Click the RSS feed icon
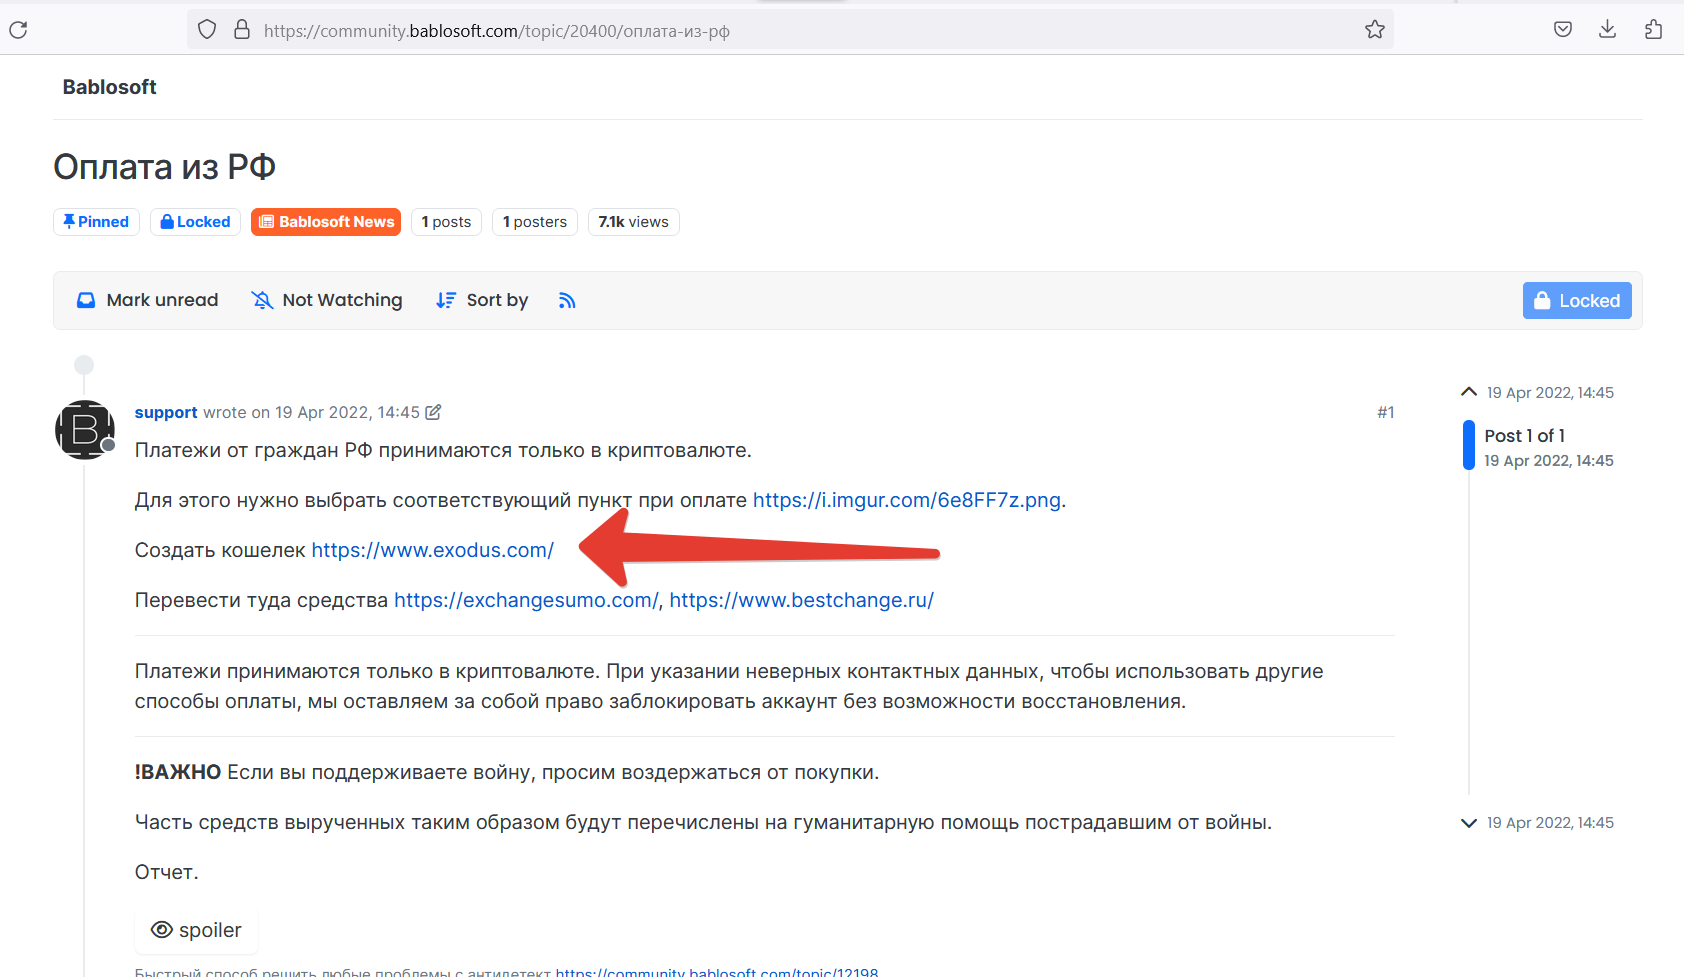1684x977 pixels. (567, 300)
